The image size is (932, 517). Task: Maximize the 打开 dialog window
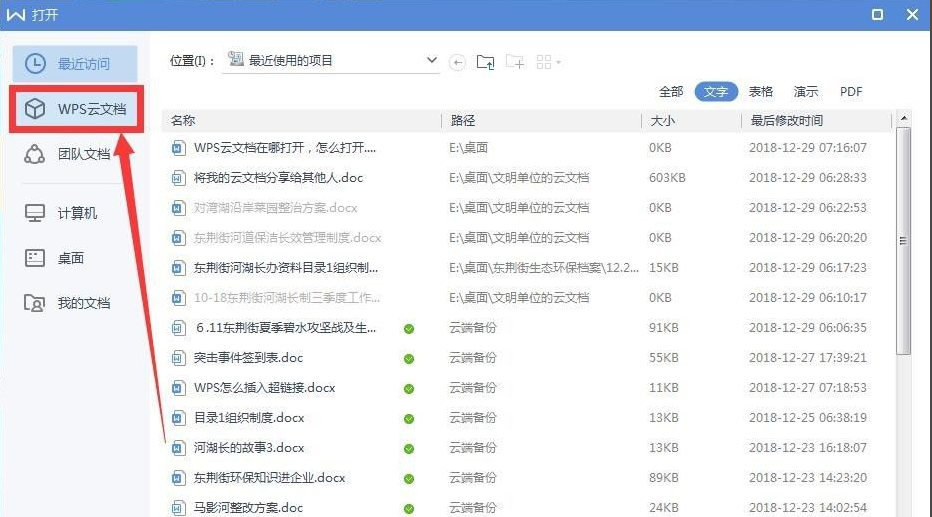point(877,14)
